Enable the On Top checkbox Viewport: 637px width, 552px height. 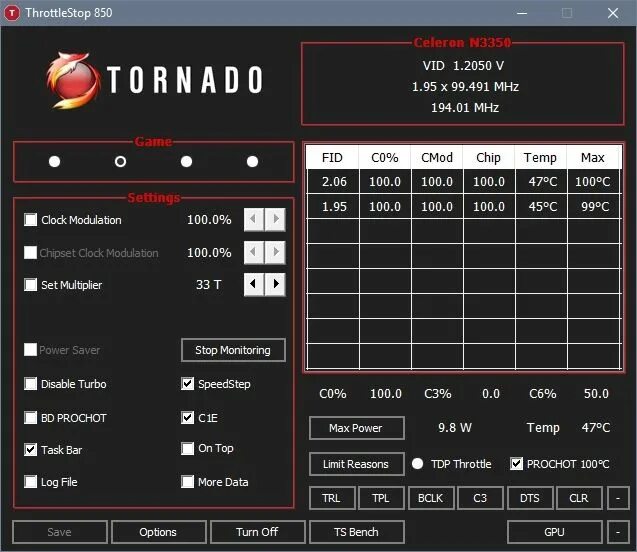187,448
